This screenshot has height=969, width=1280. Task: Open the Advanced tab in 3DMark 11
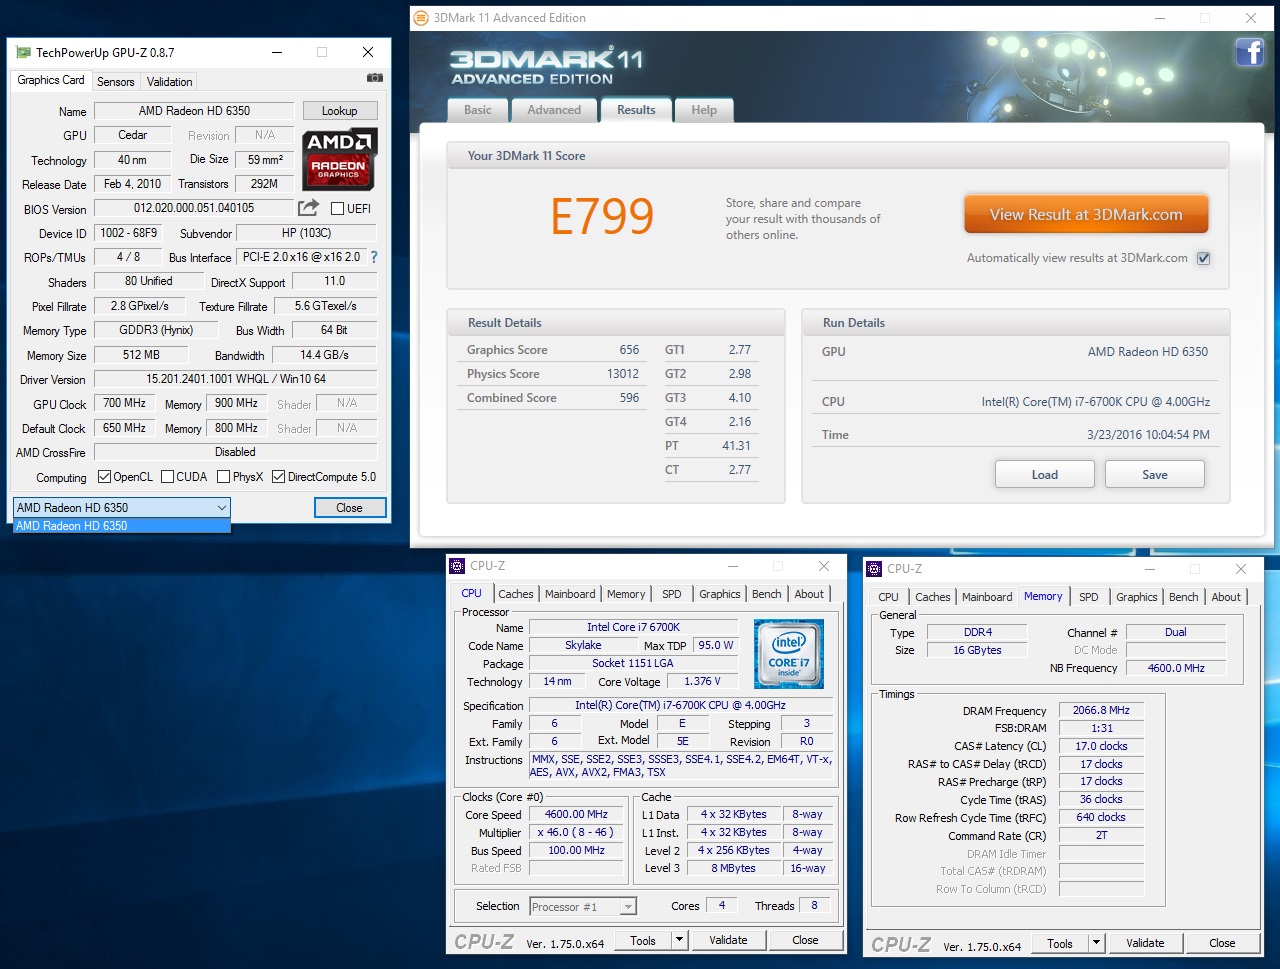(554, 110)
